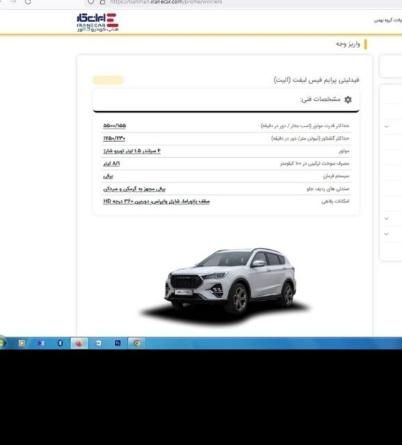
Task: Select the highlighted red browser taskbar icon
Action: pos(79,343)
